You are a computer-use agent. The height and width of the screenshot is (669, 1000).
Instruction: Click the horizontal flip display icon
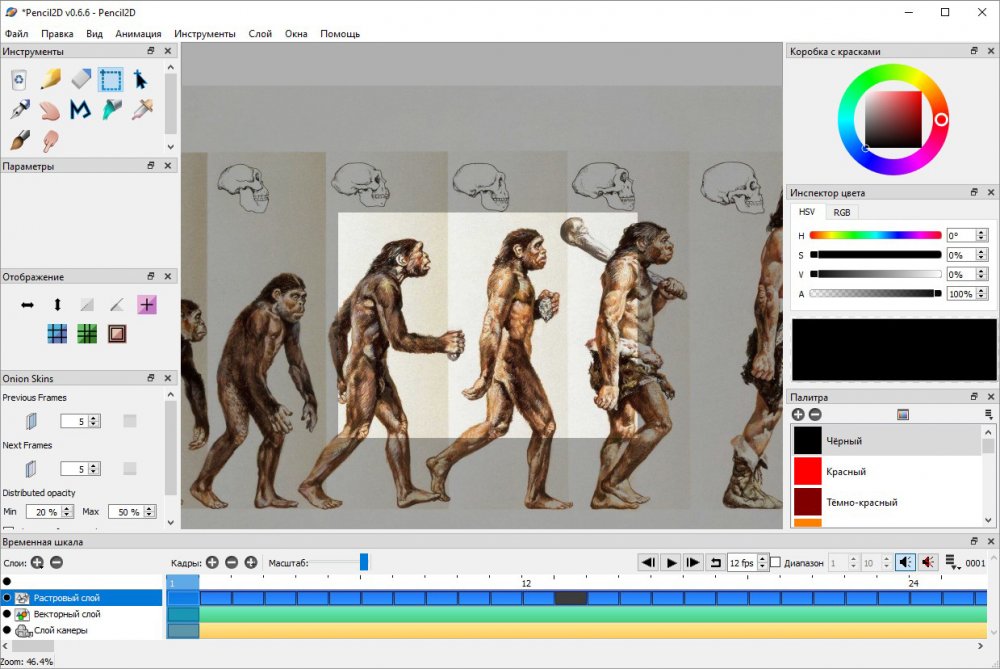tap(28, 305)
